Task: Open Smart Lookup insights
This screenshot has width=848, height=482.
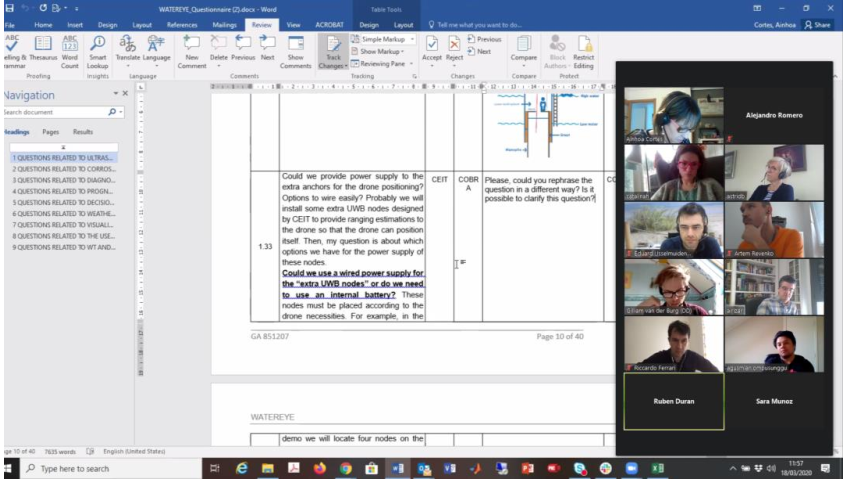Action: [x=98, y=52]
